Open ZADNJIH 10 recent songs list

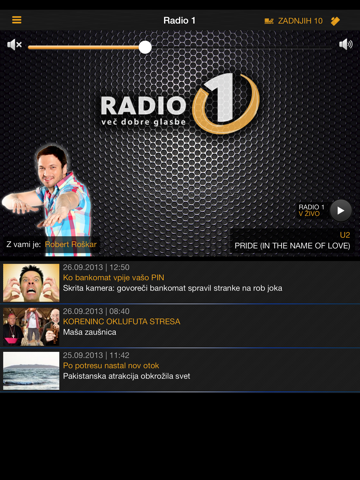pyautogui.click(x=300, y=21)
